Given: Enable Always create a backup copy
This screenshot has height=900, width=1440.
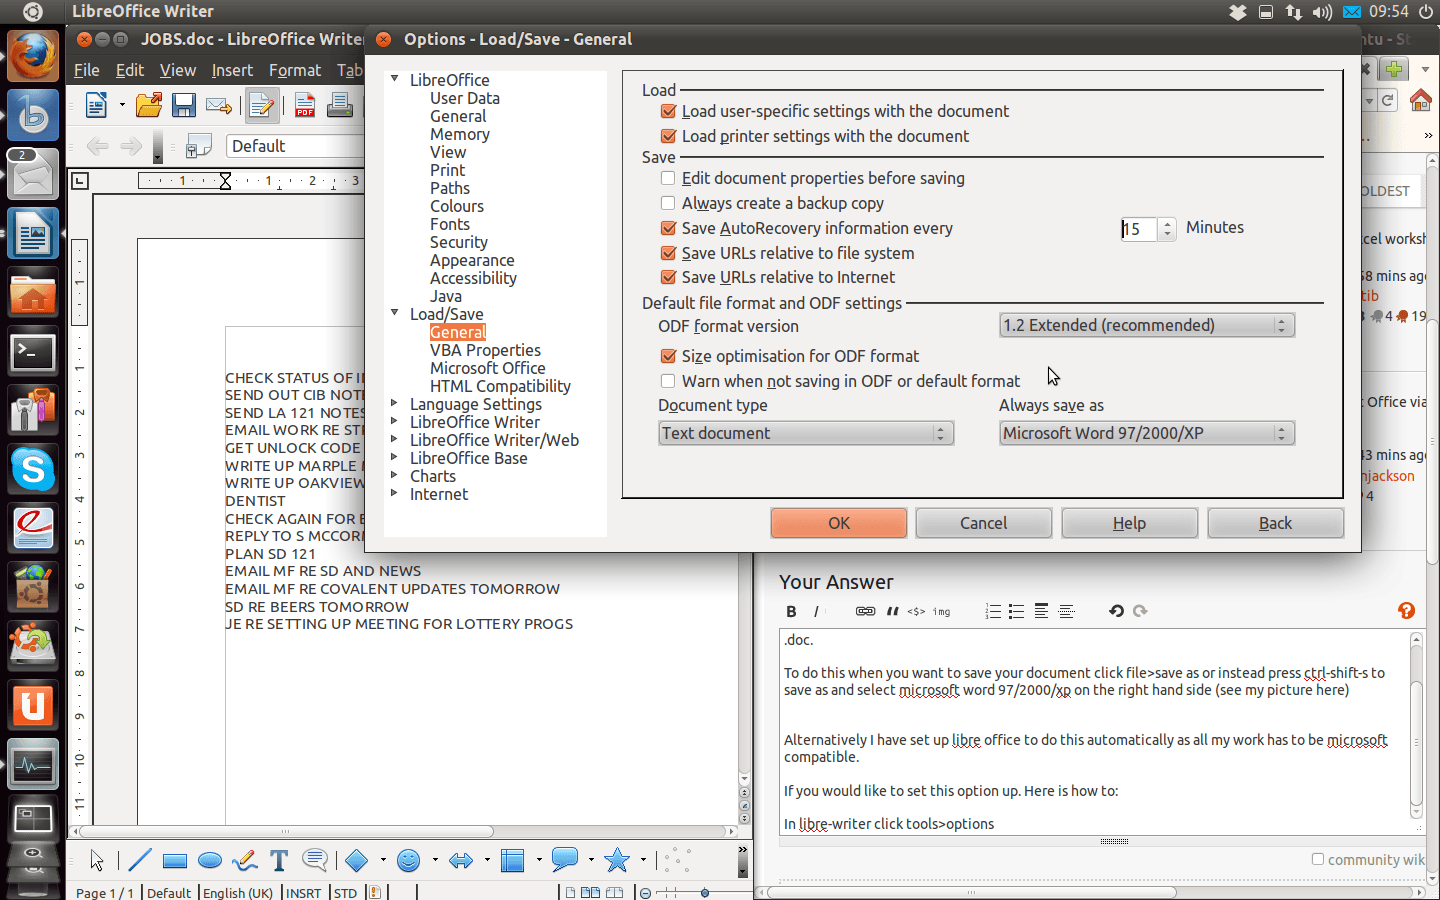Looking at the screenshot, I should coord(668,203).
